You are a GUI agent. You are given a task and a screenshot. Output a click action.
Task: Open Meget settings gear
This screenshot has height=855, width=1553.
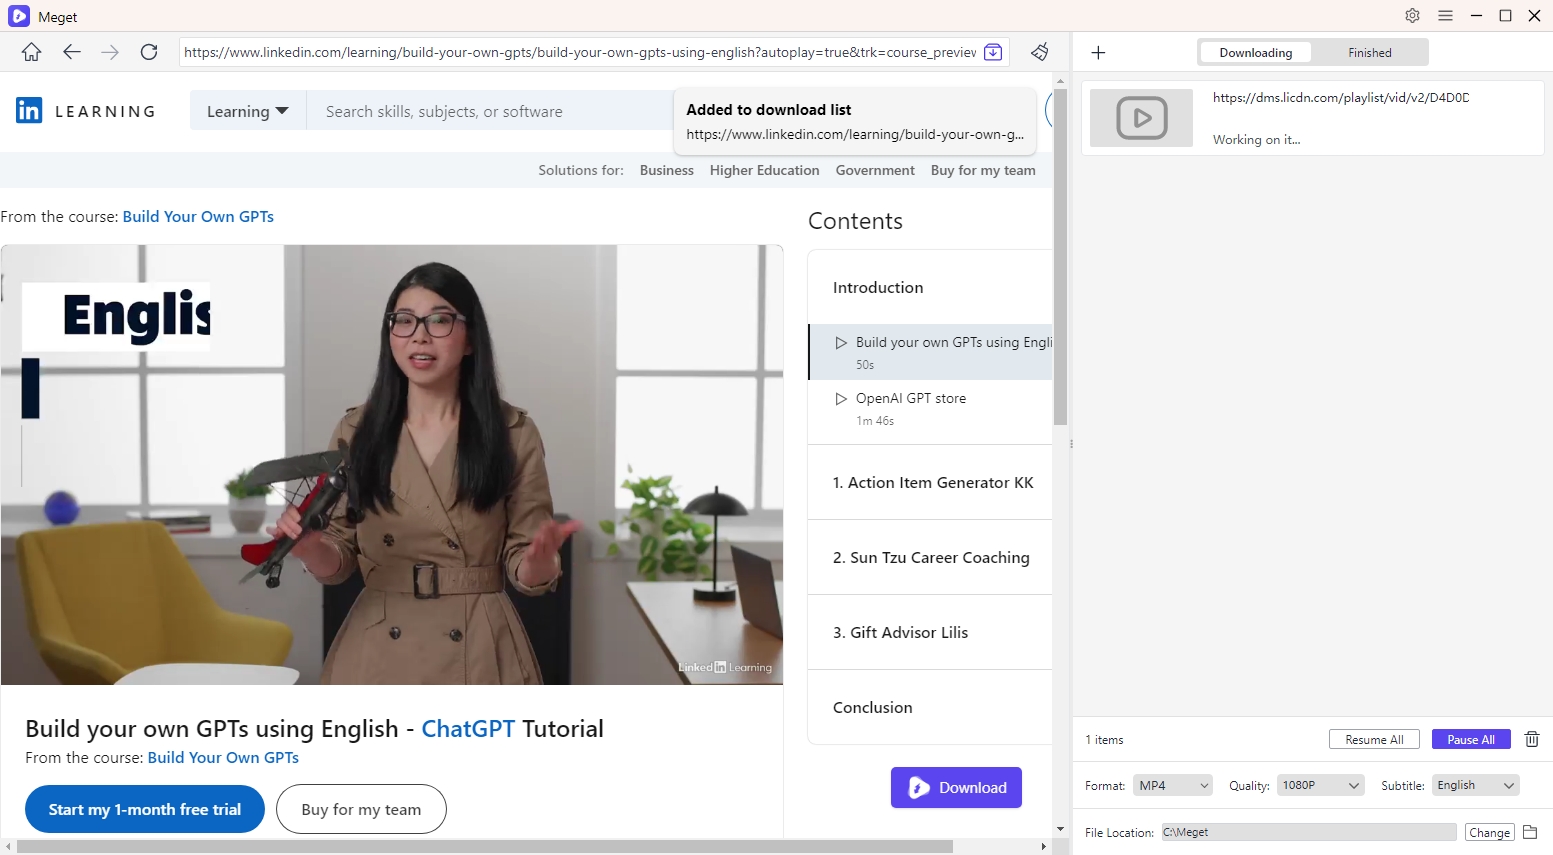point(1412,16)
